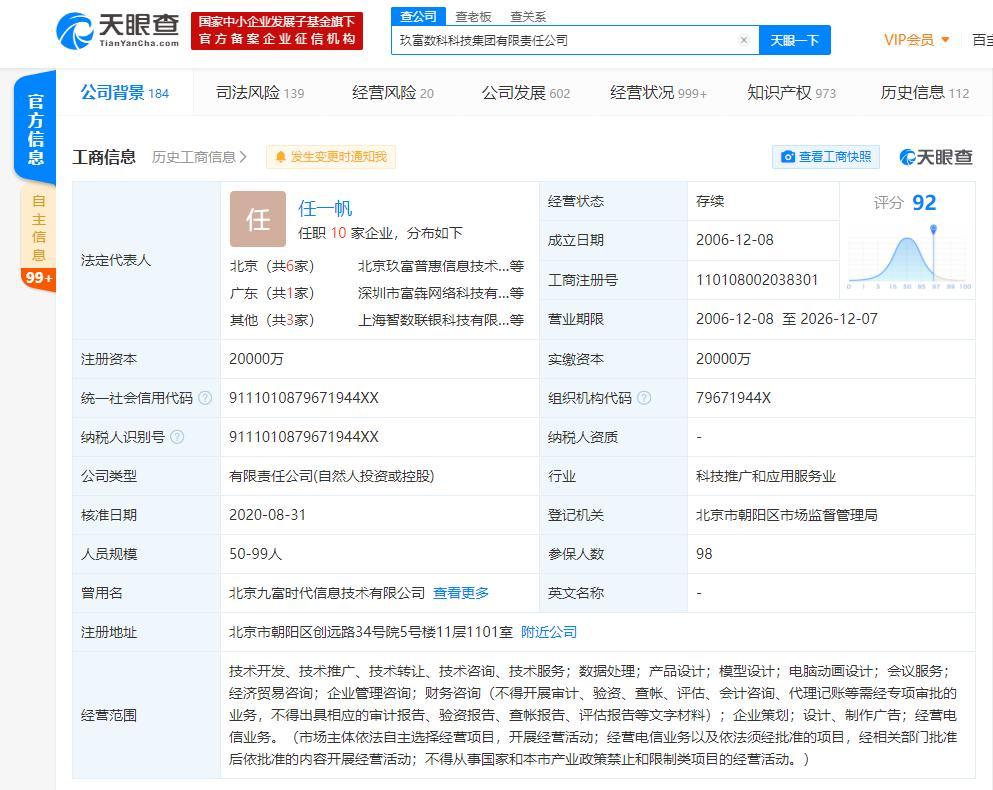Viewport: 993px width, 790px height.
Task: Click the 天眼查 watermark icon on the card
Action: [908, 157]
